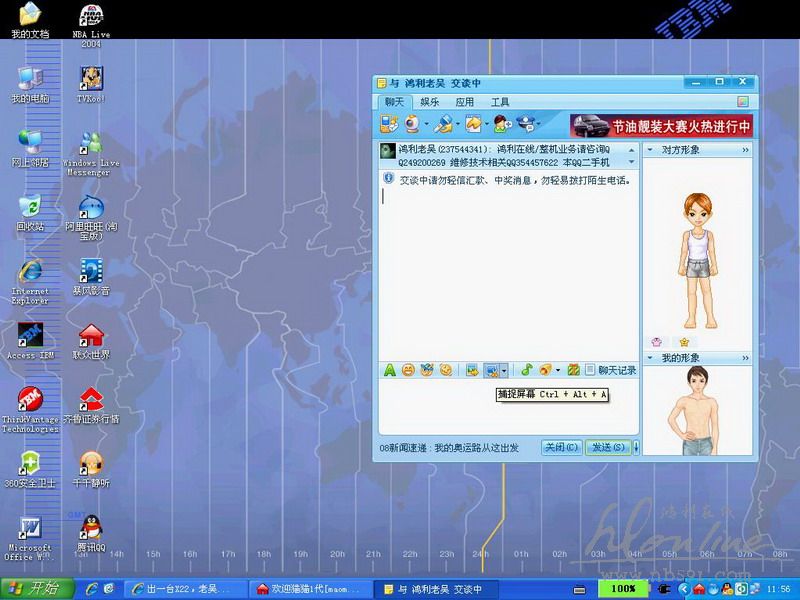This screenshot has width=800, height=600.
Task: Click the font 'A' formatting icon
Action: coord(390,370)
